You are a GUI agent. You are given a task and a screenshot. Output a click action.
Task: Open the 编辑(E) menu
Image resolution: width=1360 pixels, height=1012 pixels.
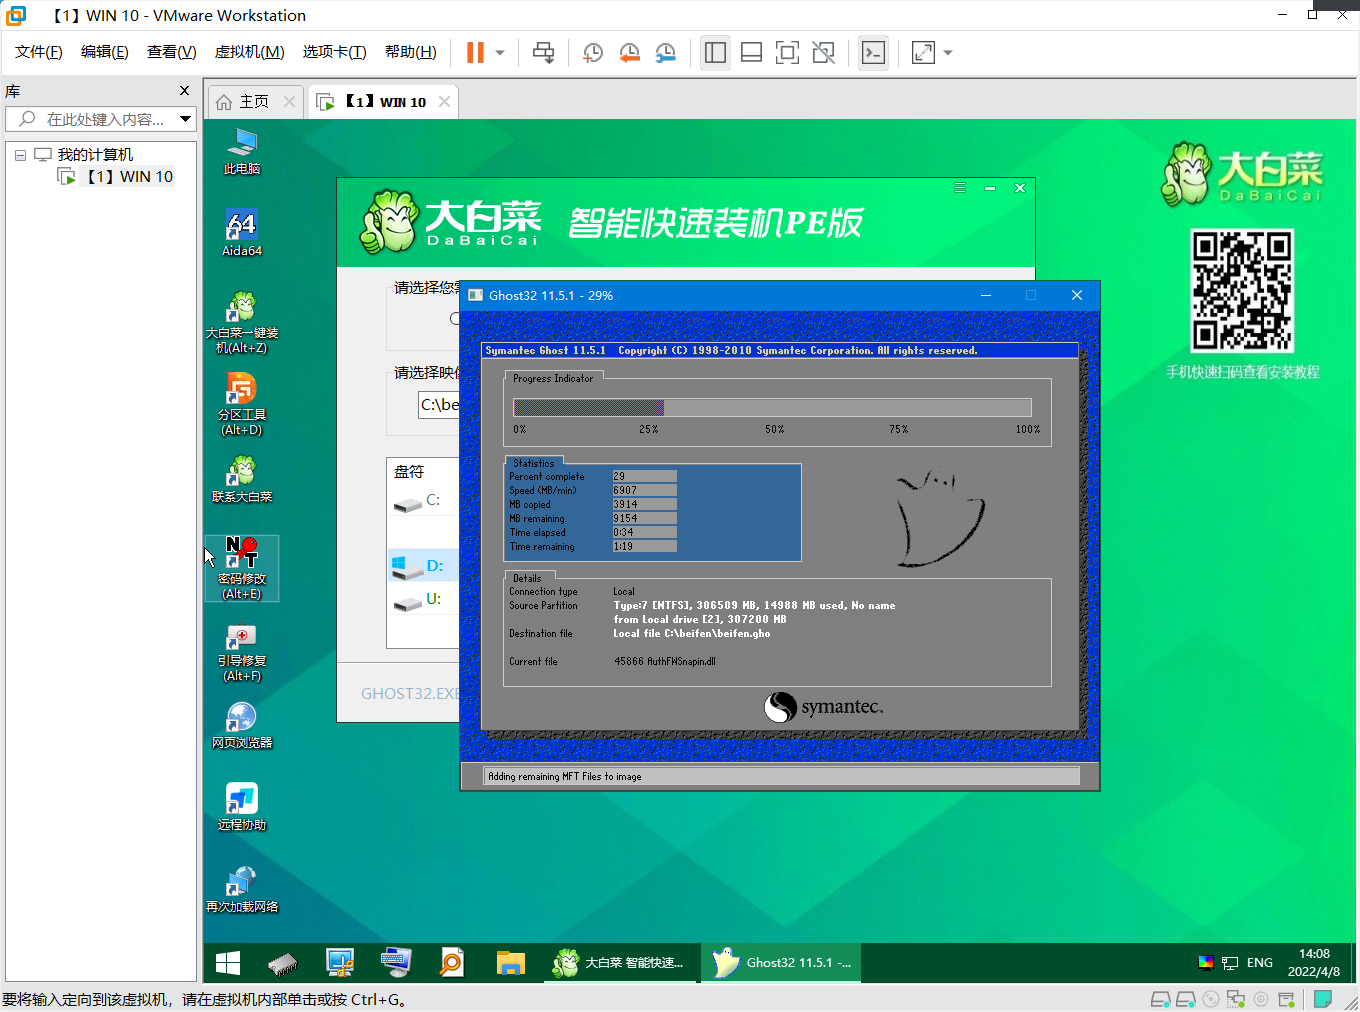tap(105, 52)
